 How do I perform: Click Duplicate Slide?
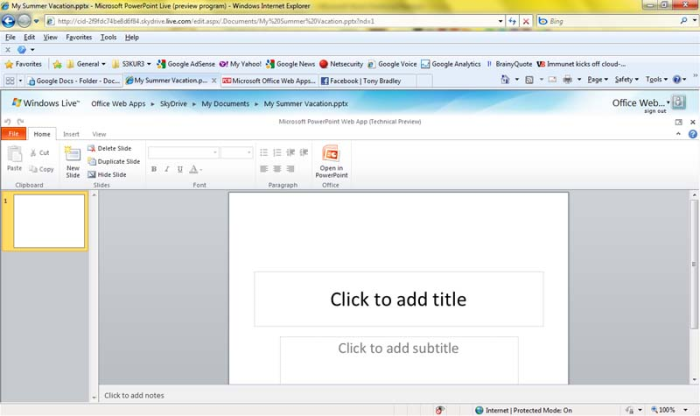point(114,161)
